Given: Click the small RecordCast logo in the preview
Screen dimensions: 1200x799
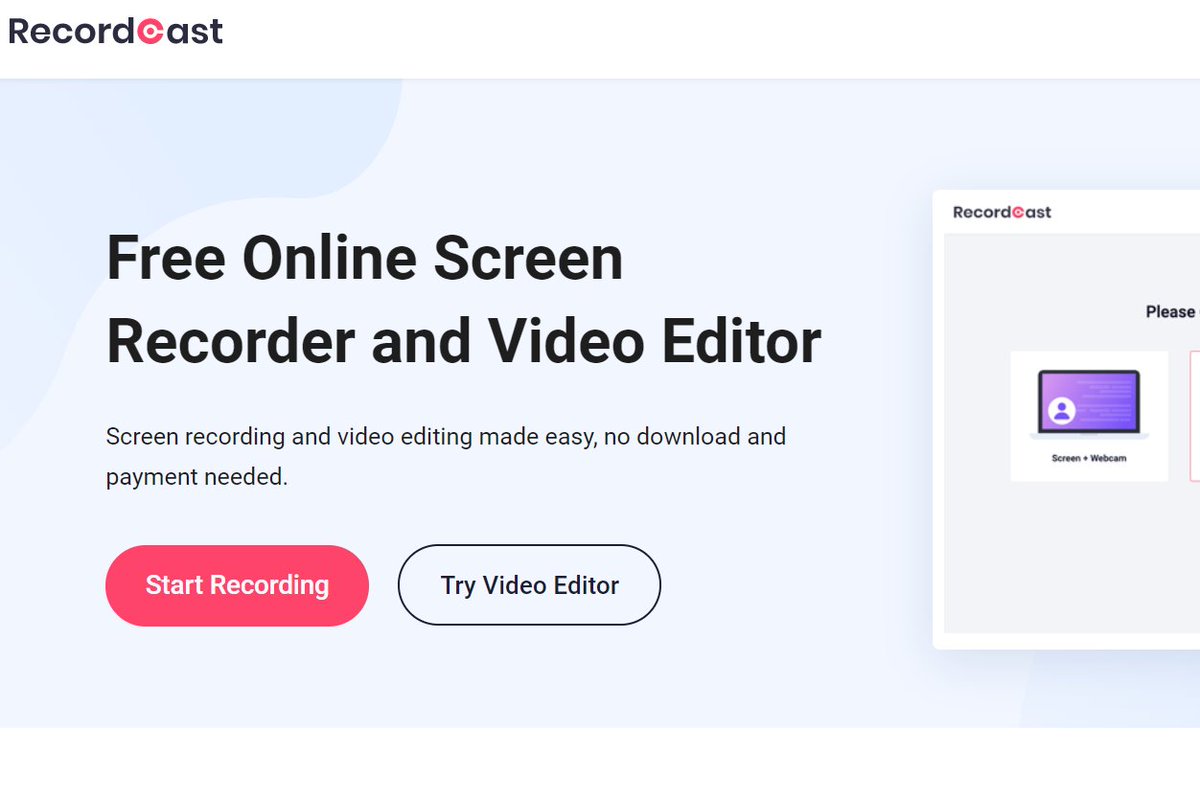Looking at the screenshot, I should point(1002,212).
